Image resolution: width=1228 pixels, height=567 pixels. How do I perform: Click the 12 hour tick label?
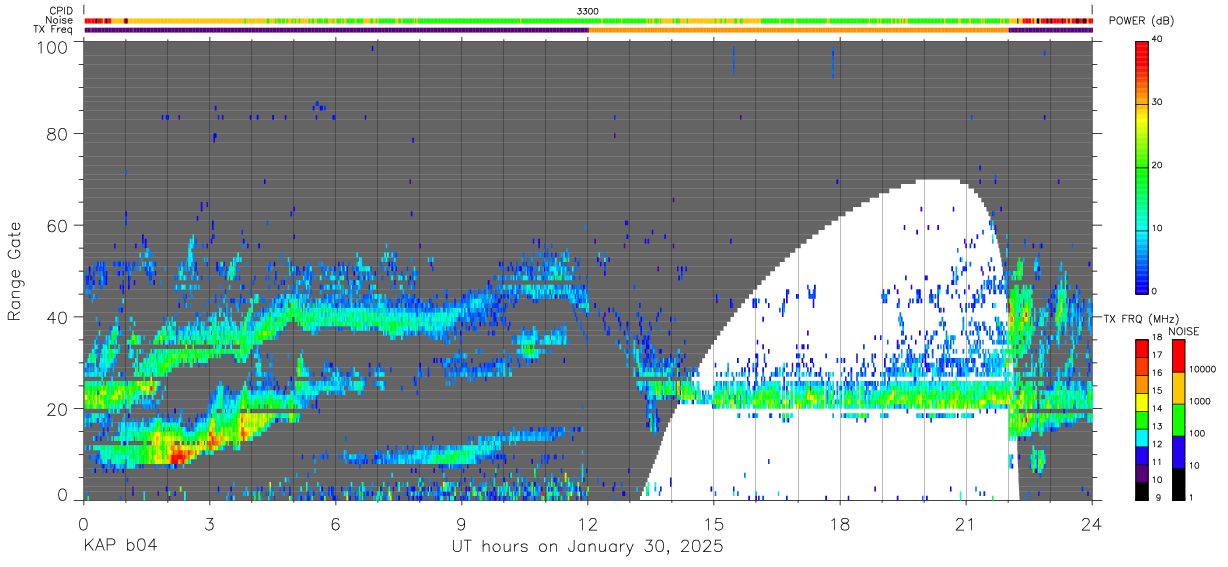click(x=588, y=524)
